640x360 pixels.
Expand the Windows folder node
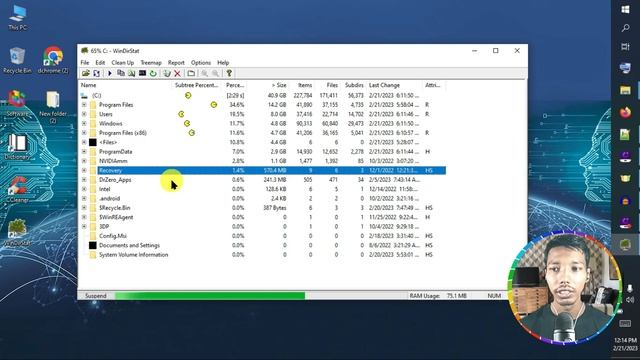[x=84, y=124]
